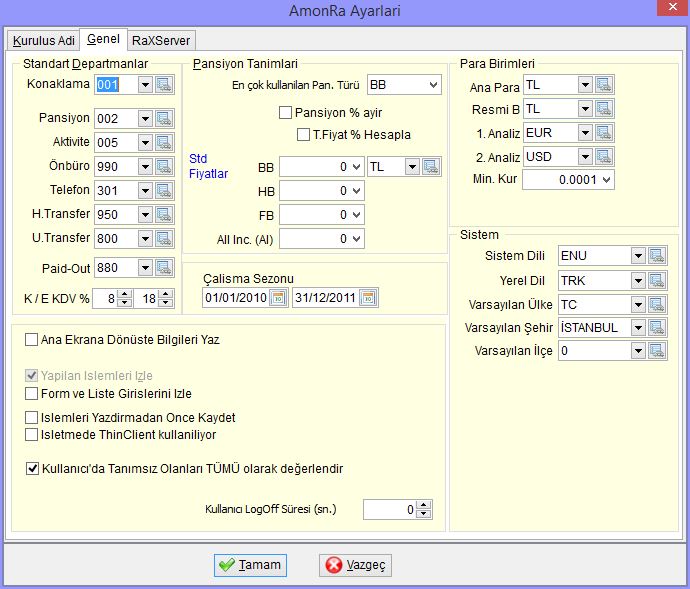Decrease second K/E KDV % value 18
The width and height of the screenshot is (690, 589).
165,302
